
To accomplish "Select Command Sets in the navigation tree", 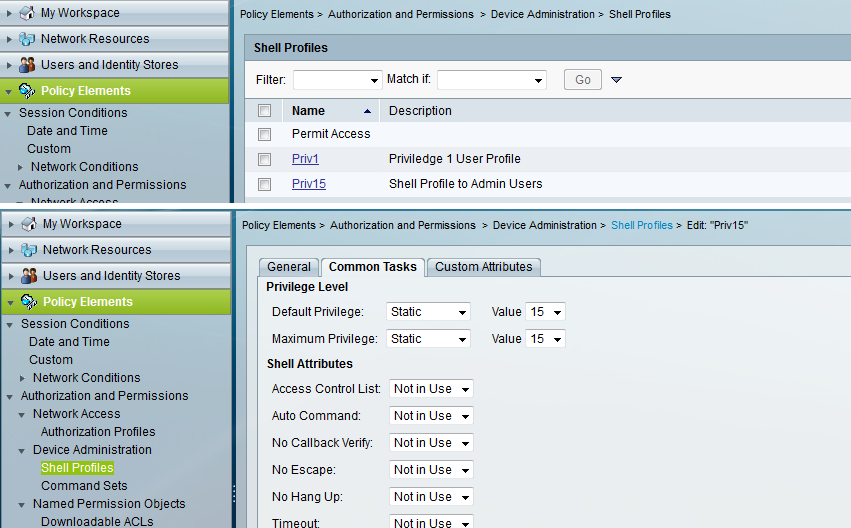I will pyautogui.click(x=84, y=486).
